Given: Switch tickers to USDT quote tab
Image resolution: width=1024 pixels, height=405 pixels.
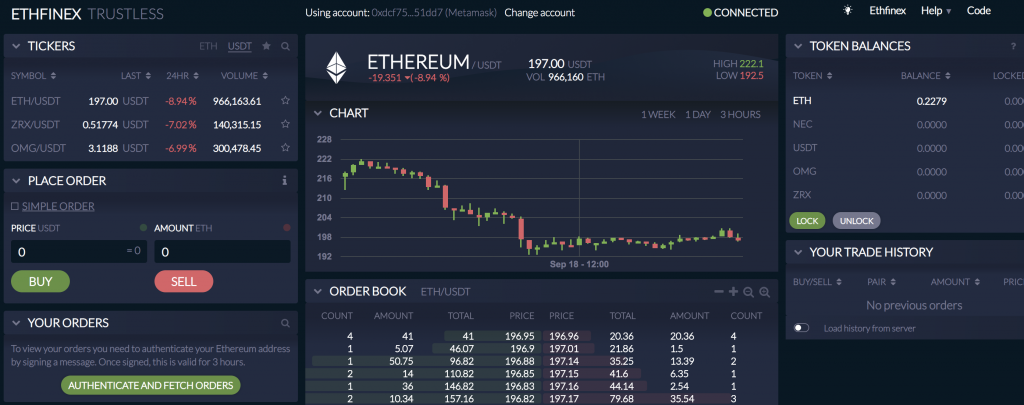Looking at the screenshot, I should pos(240,46).
